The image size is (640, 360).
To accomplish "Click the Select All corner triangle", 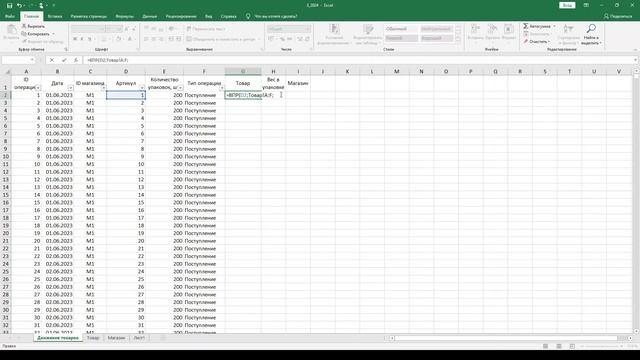I will pyautogui.click(x=7, y=72).
